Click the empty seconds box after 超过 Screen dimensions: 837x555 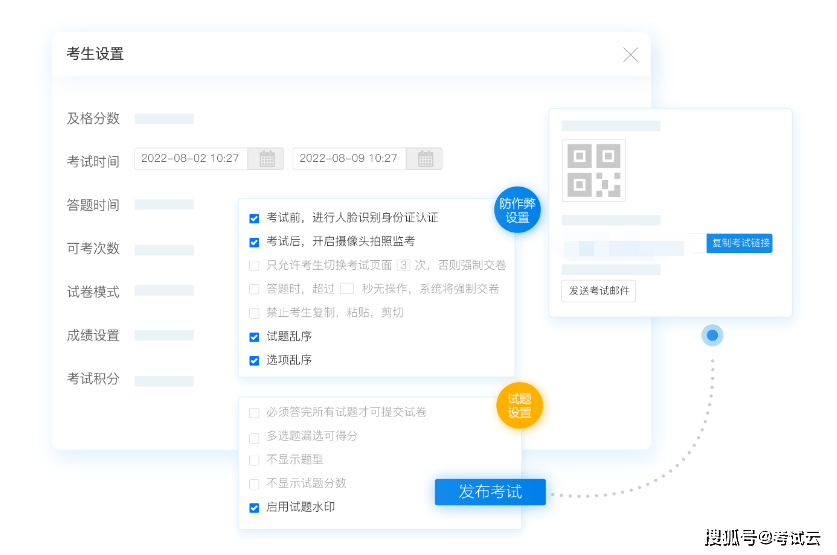(347, 289)
